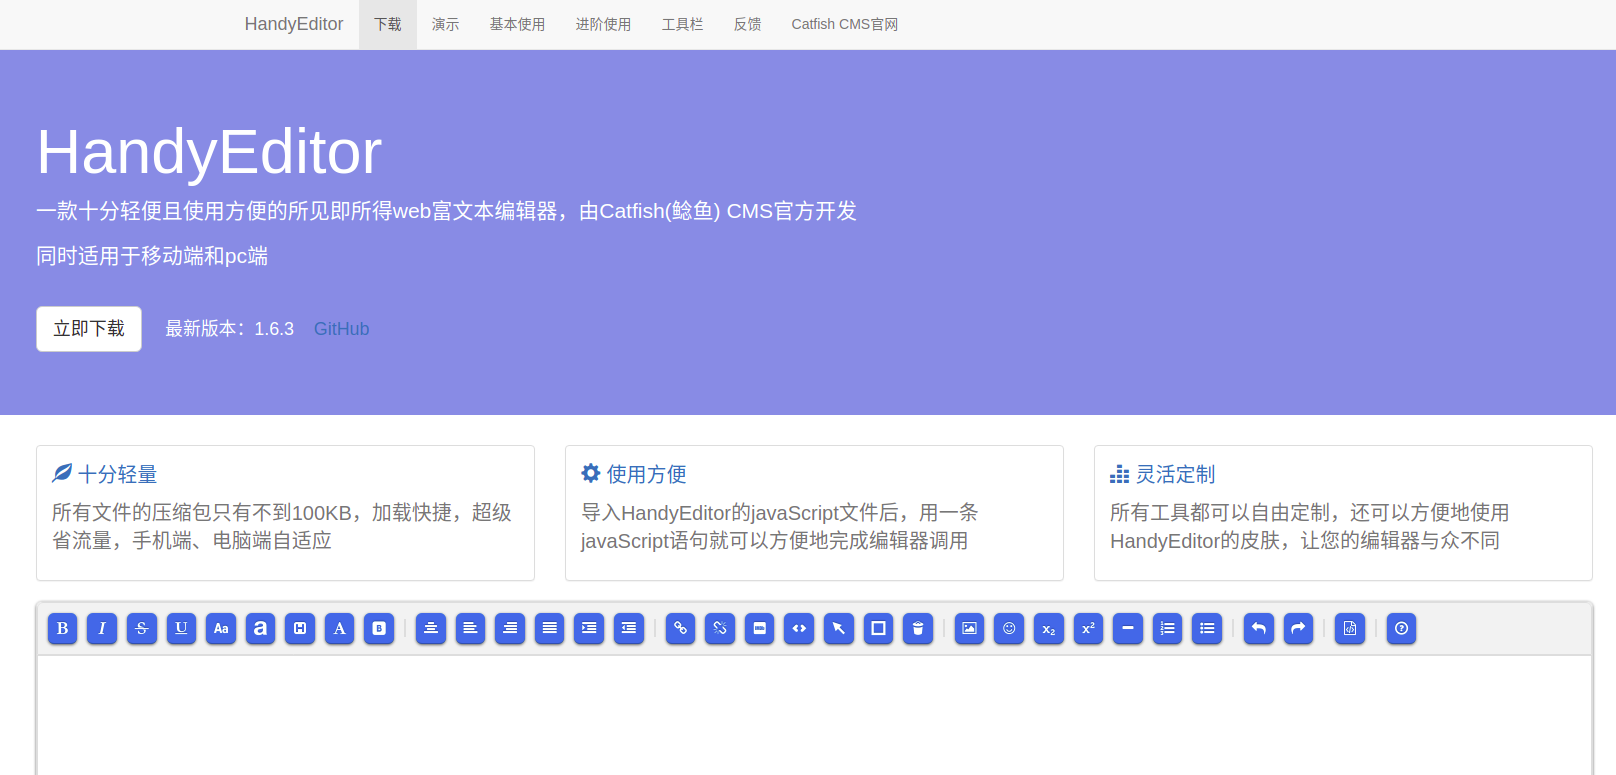This screenshot has width=1616, height=775.
Task: Decrease indent with the outdent button
Action: [628, 628]
